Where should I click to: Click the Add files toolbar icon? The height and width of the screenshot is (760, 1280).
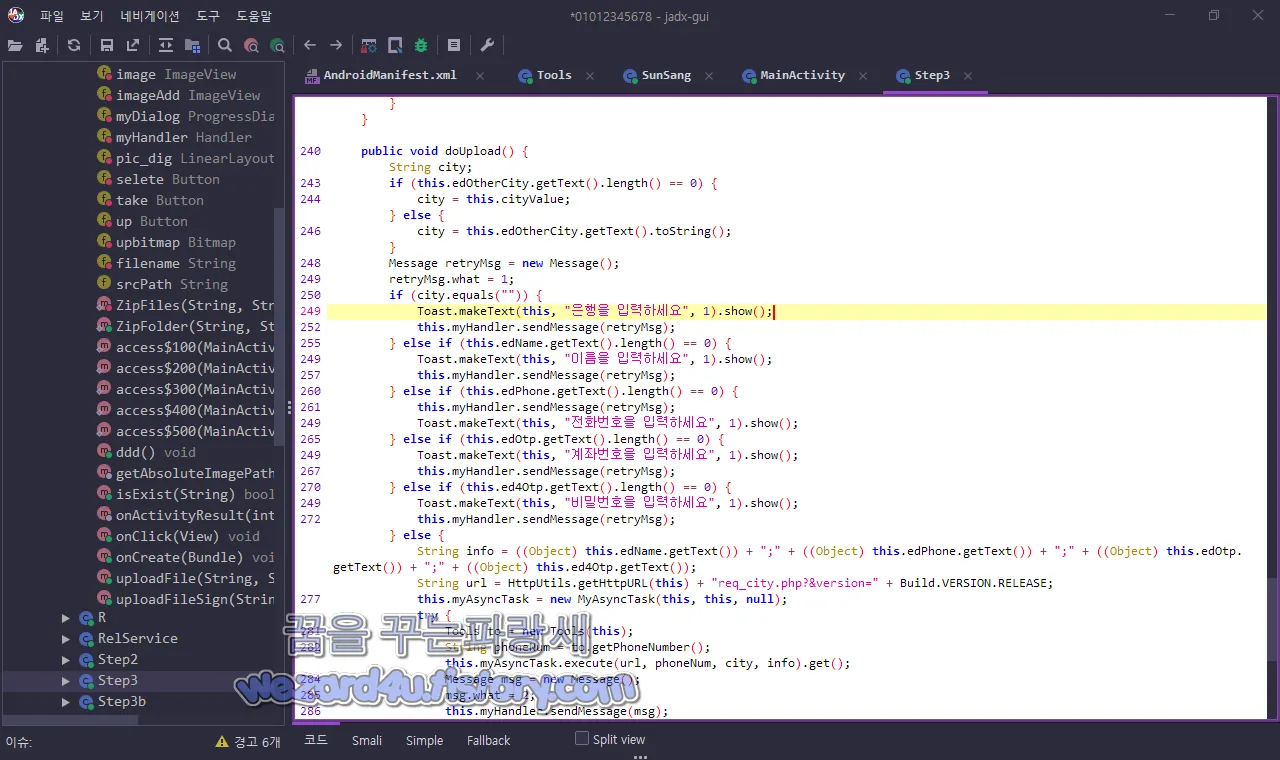click(x=42, y=45)
